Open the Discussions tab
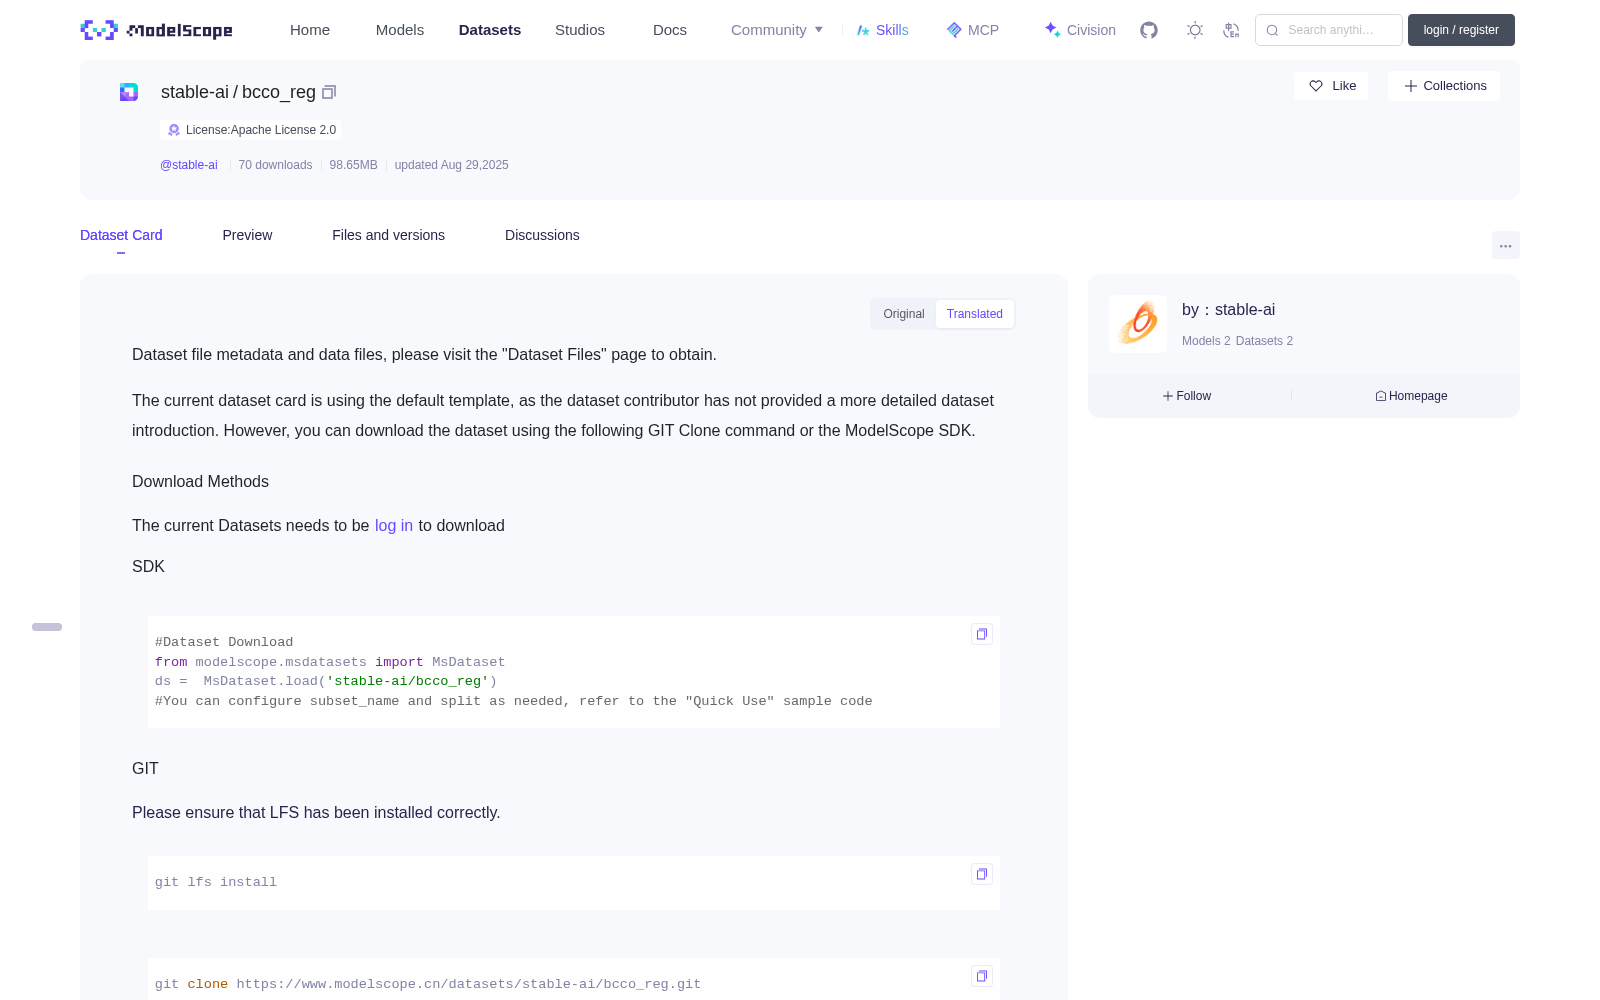Viewport: 1600px width, 1000px height. (542, 235)
